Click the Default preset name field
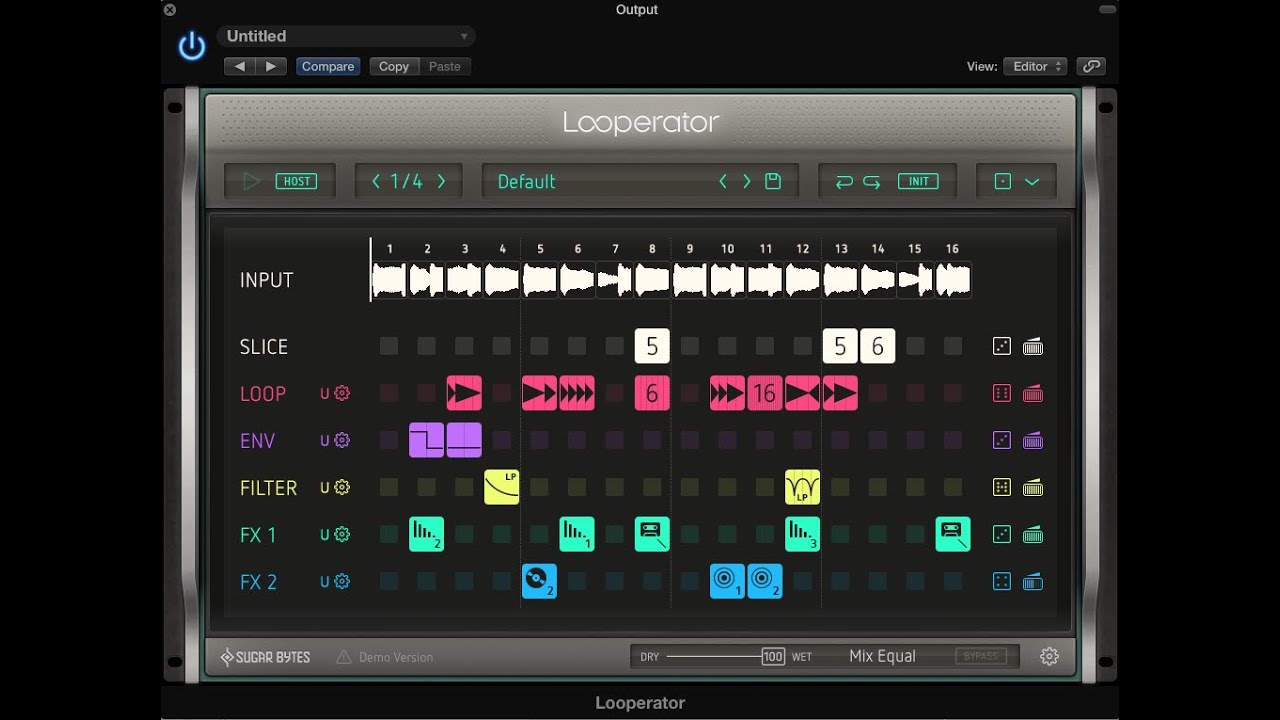Viewport: 1280px width, 720px height. pos(527,181)
